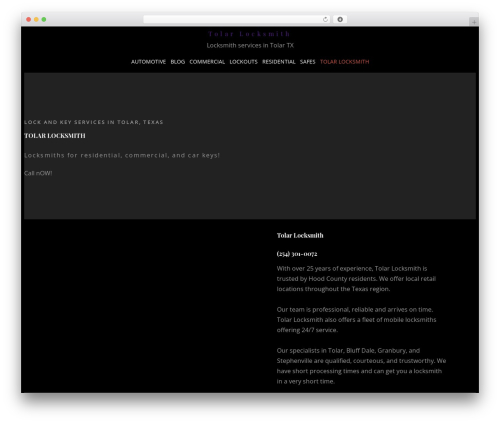Click the red close window button

[29, 19]
